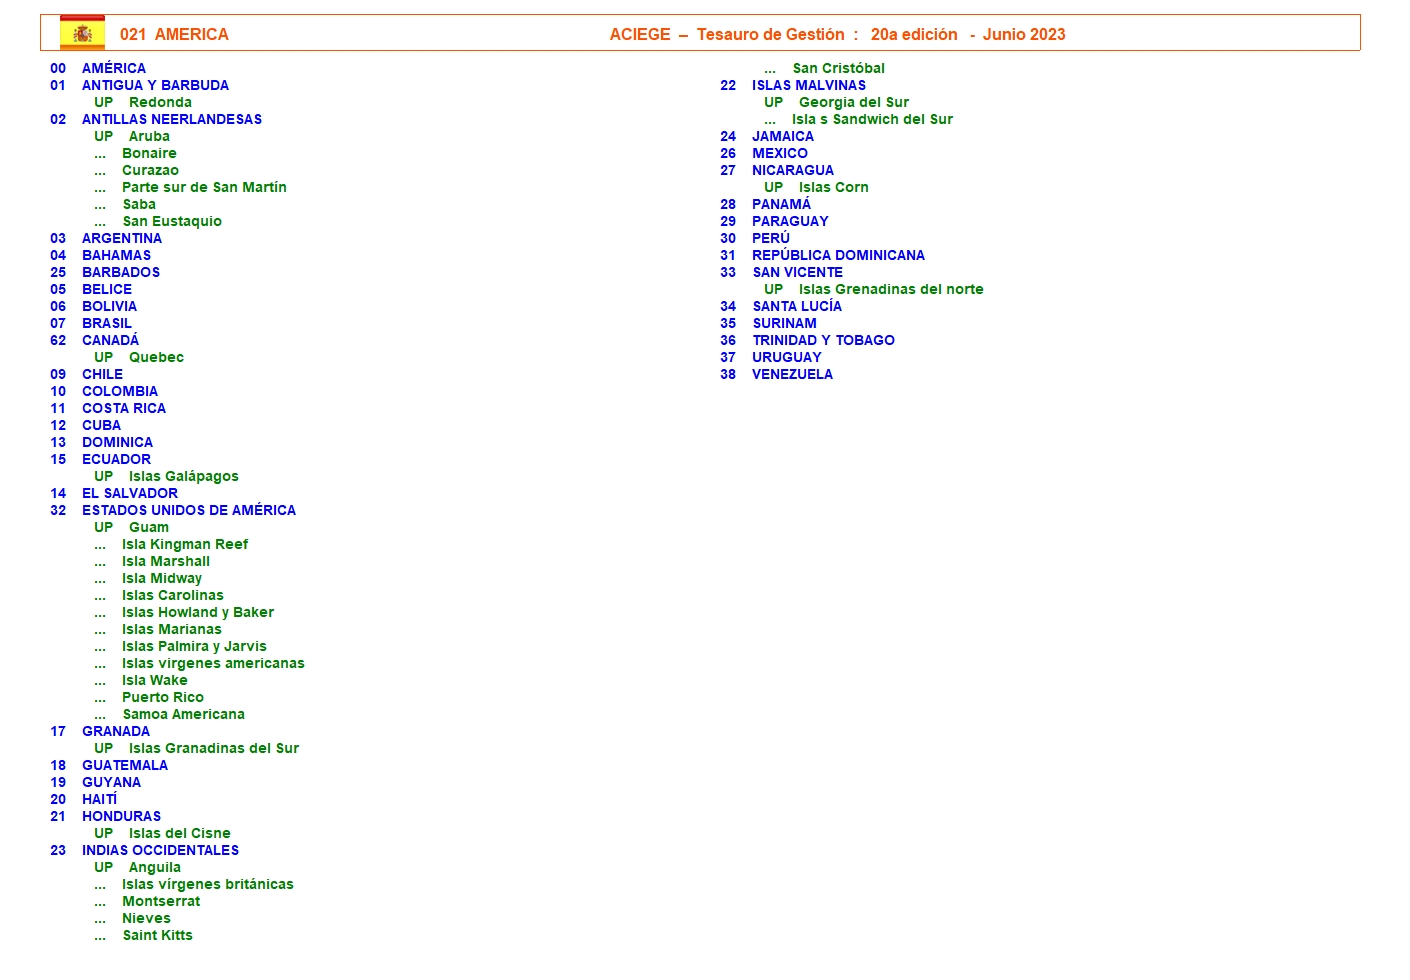Click the ISLAS MALVINAS entry
This screenshot has height=980, width=1410.
(x=808, y=85)
